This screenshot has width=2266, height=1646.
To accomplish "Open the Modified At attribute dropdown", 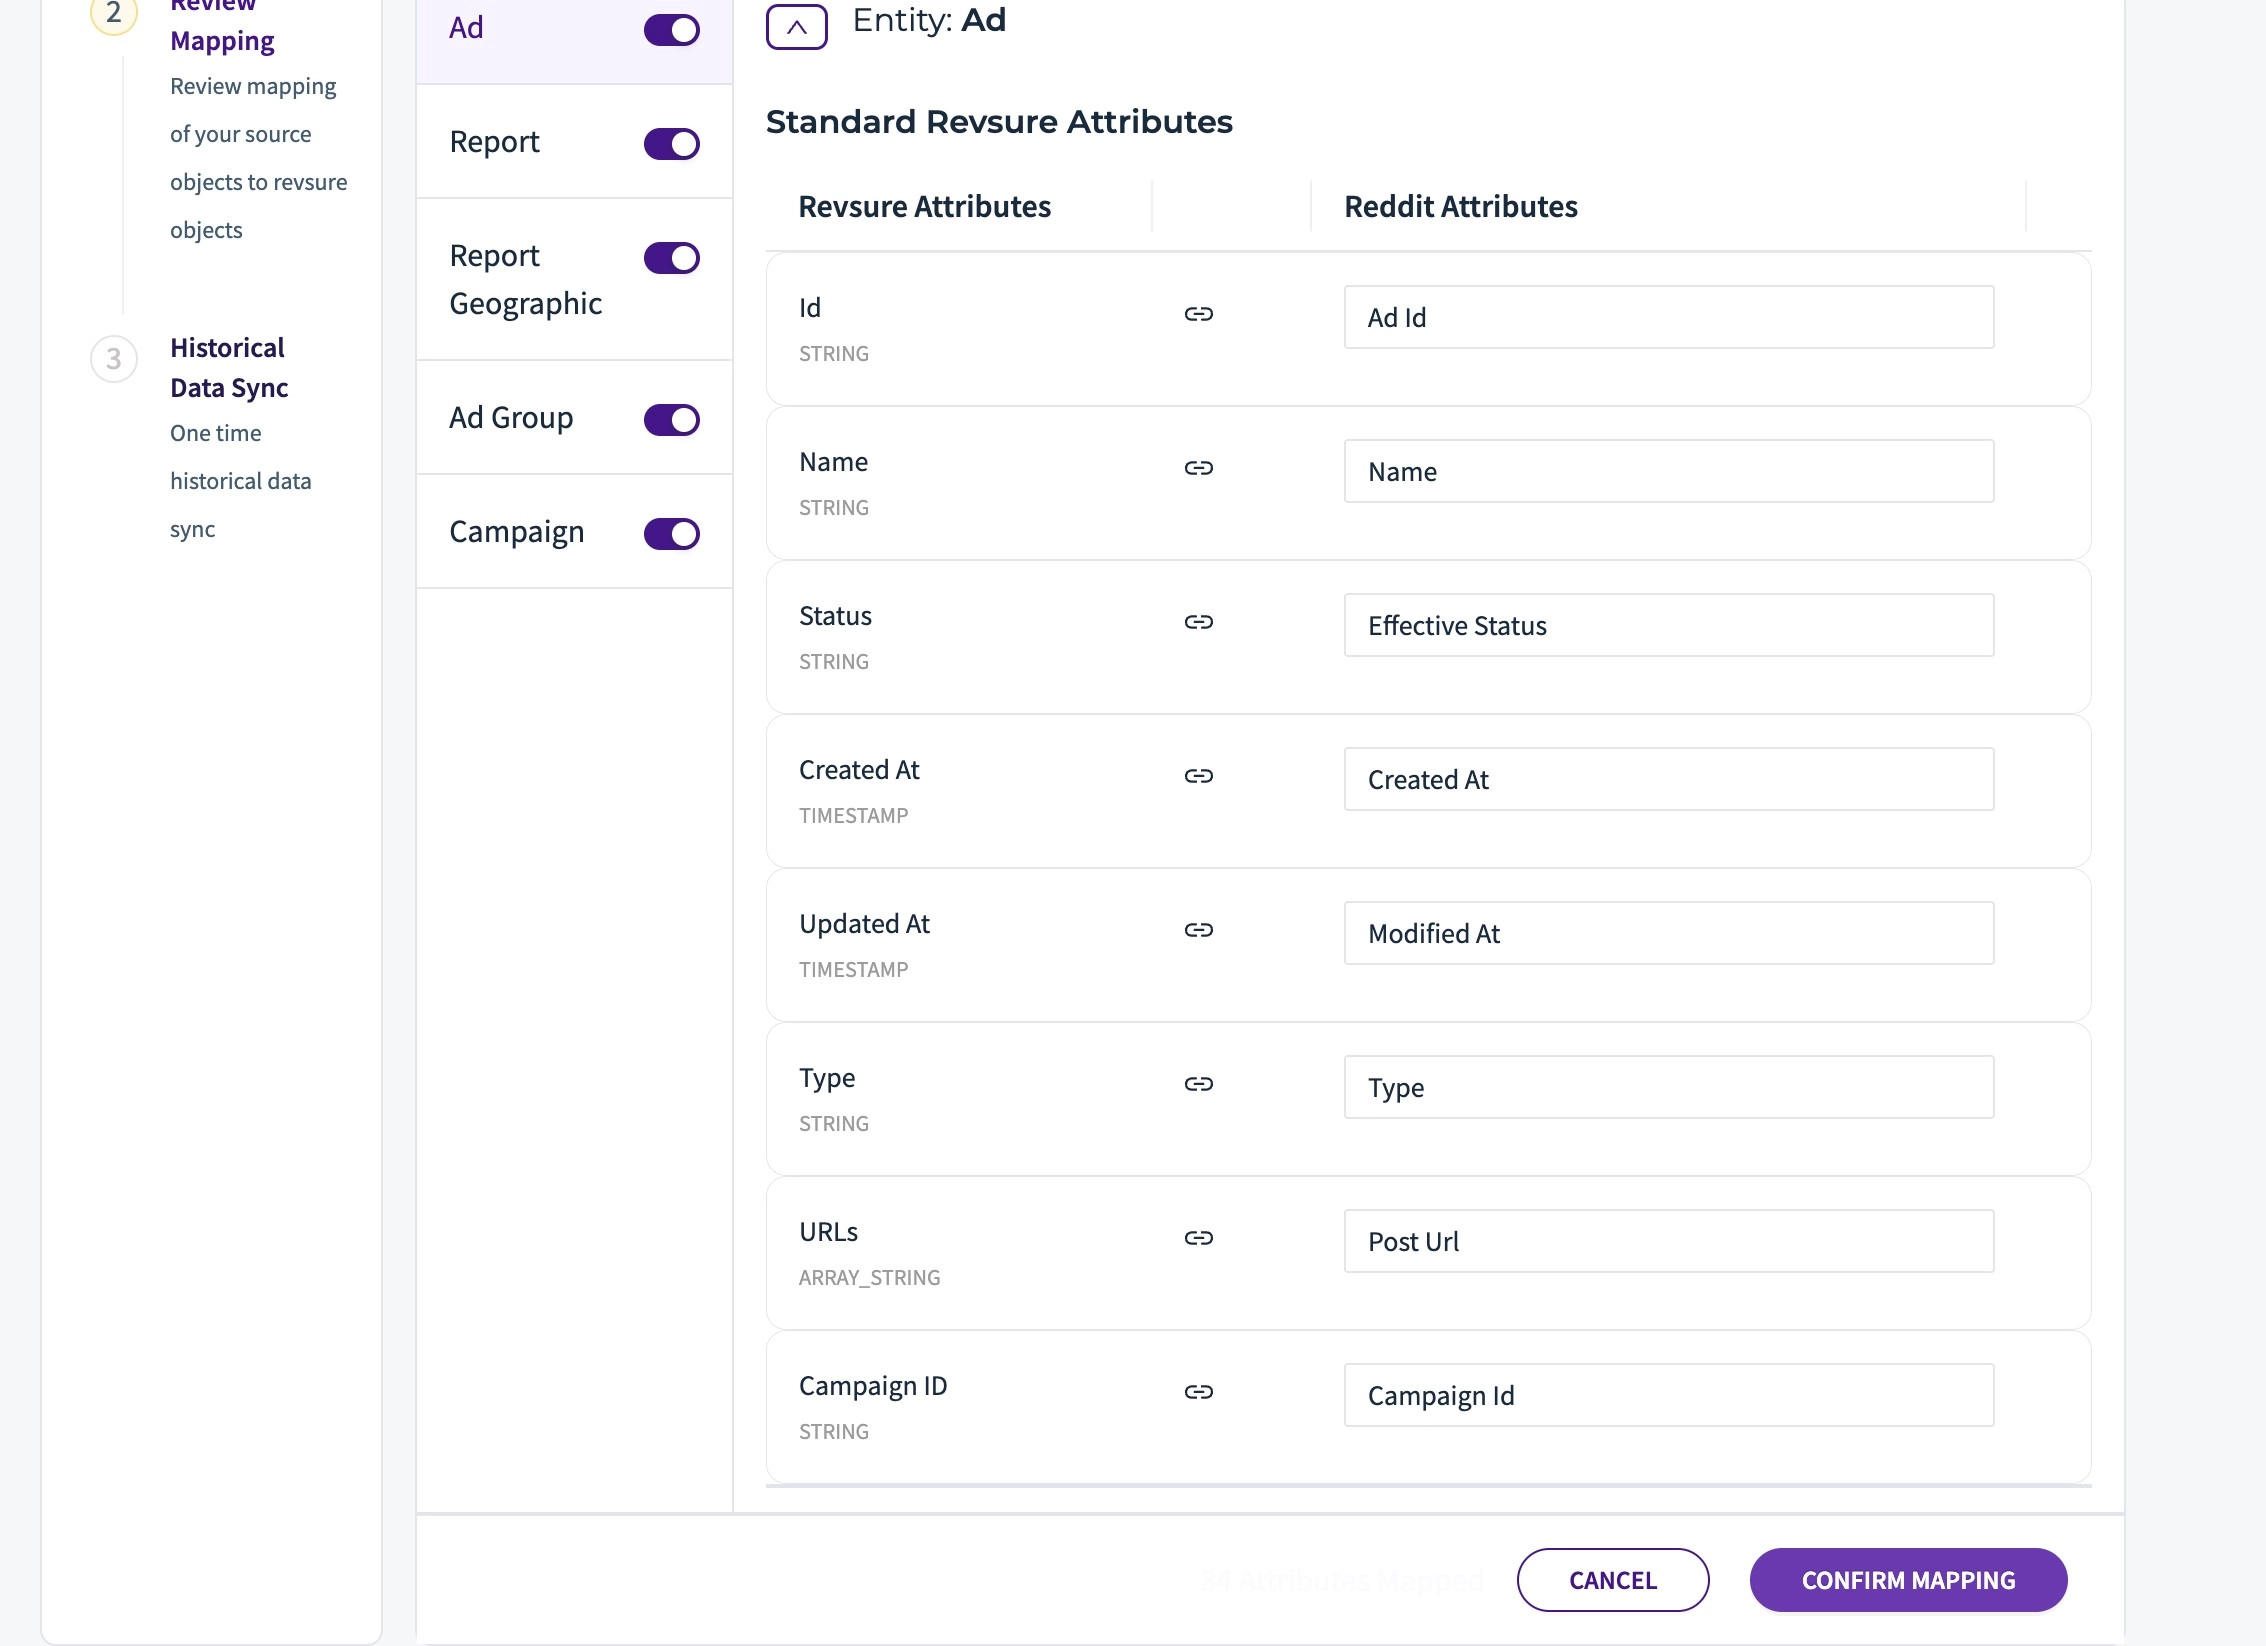I will pos(1668,934).
